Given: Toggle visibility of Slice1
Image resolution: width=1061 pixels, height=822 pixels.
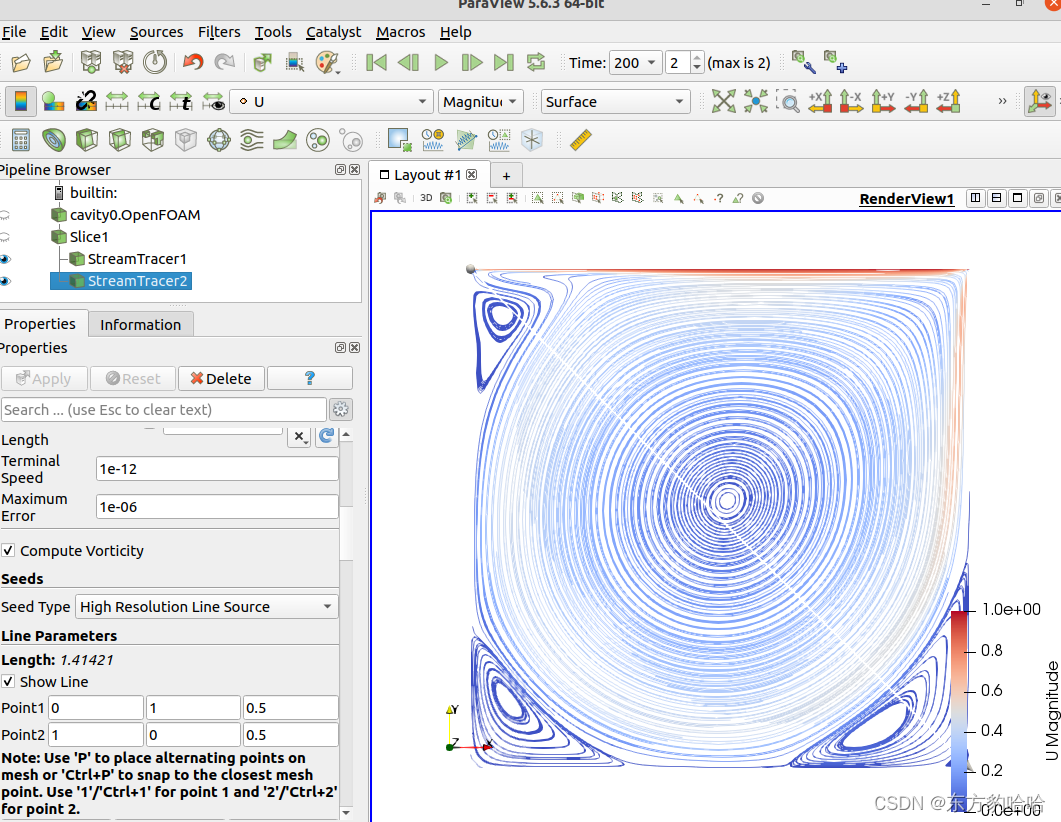Looking at the screenshot, I should coord(5,237).
